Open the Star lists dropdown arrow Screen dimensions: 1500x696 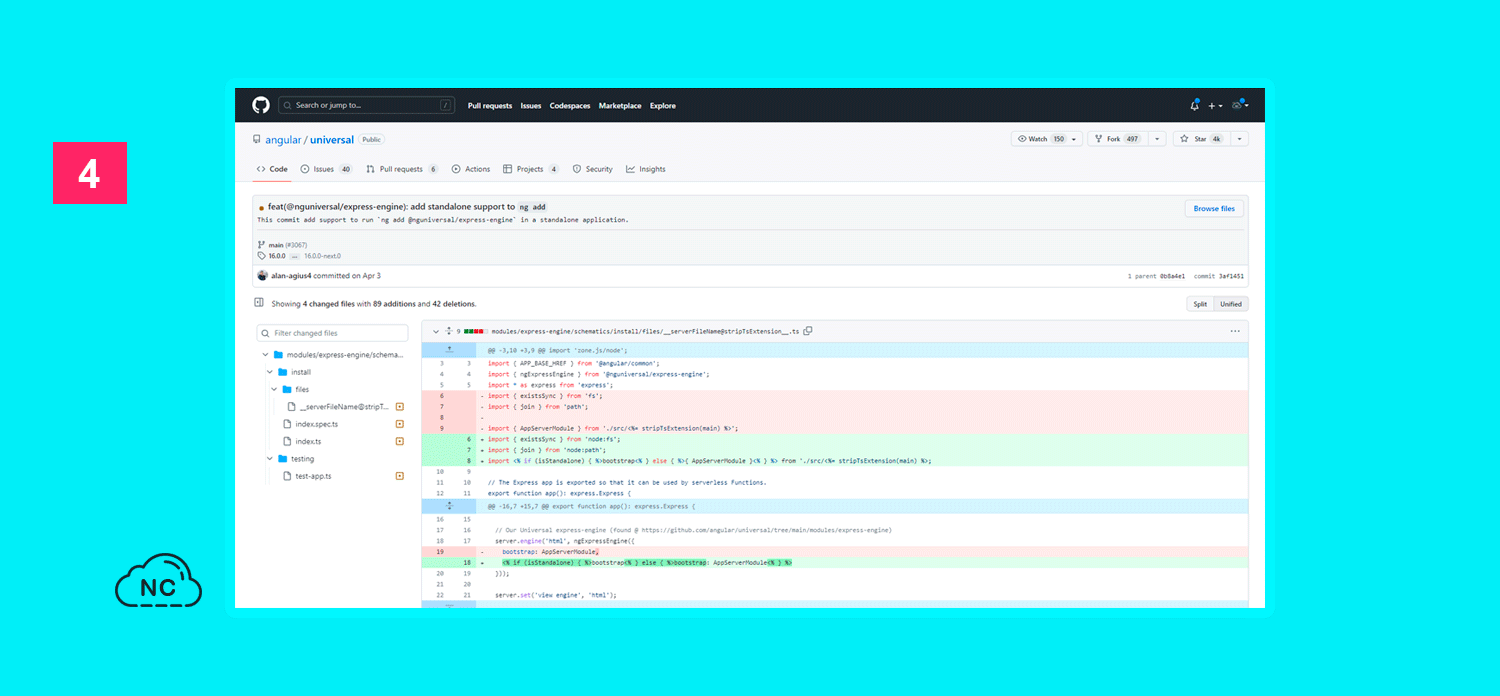tap(1240, 139)
